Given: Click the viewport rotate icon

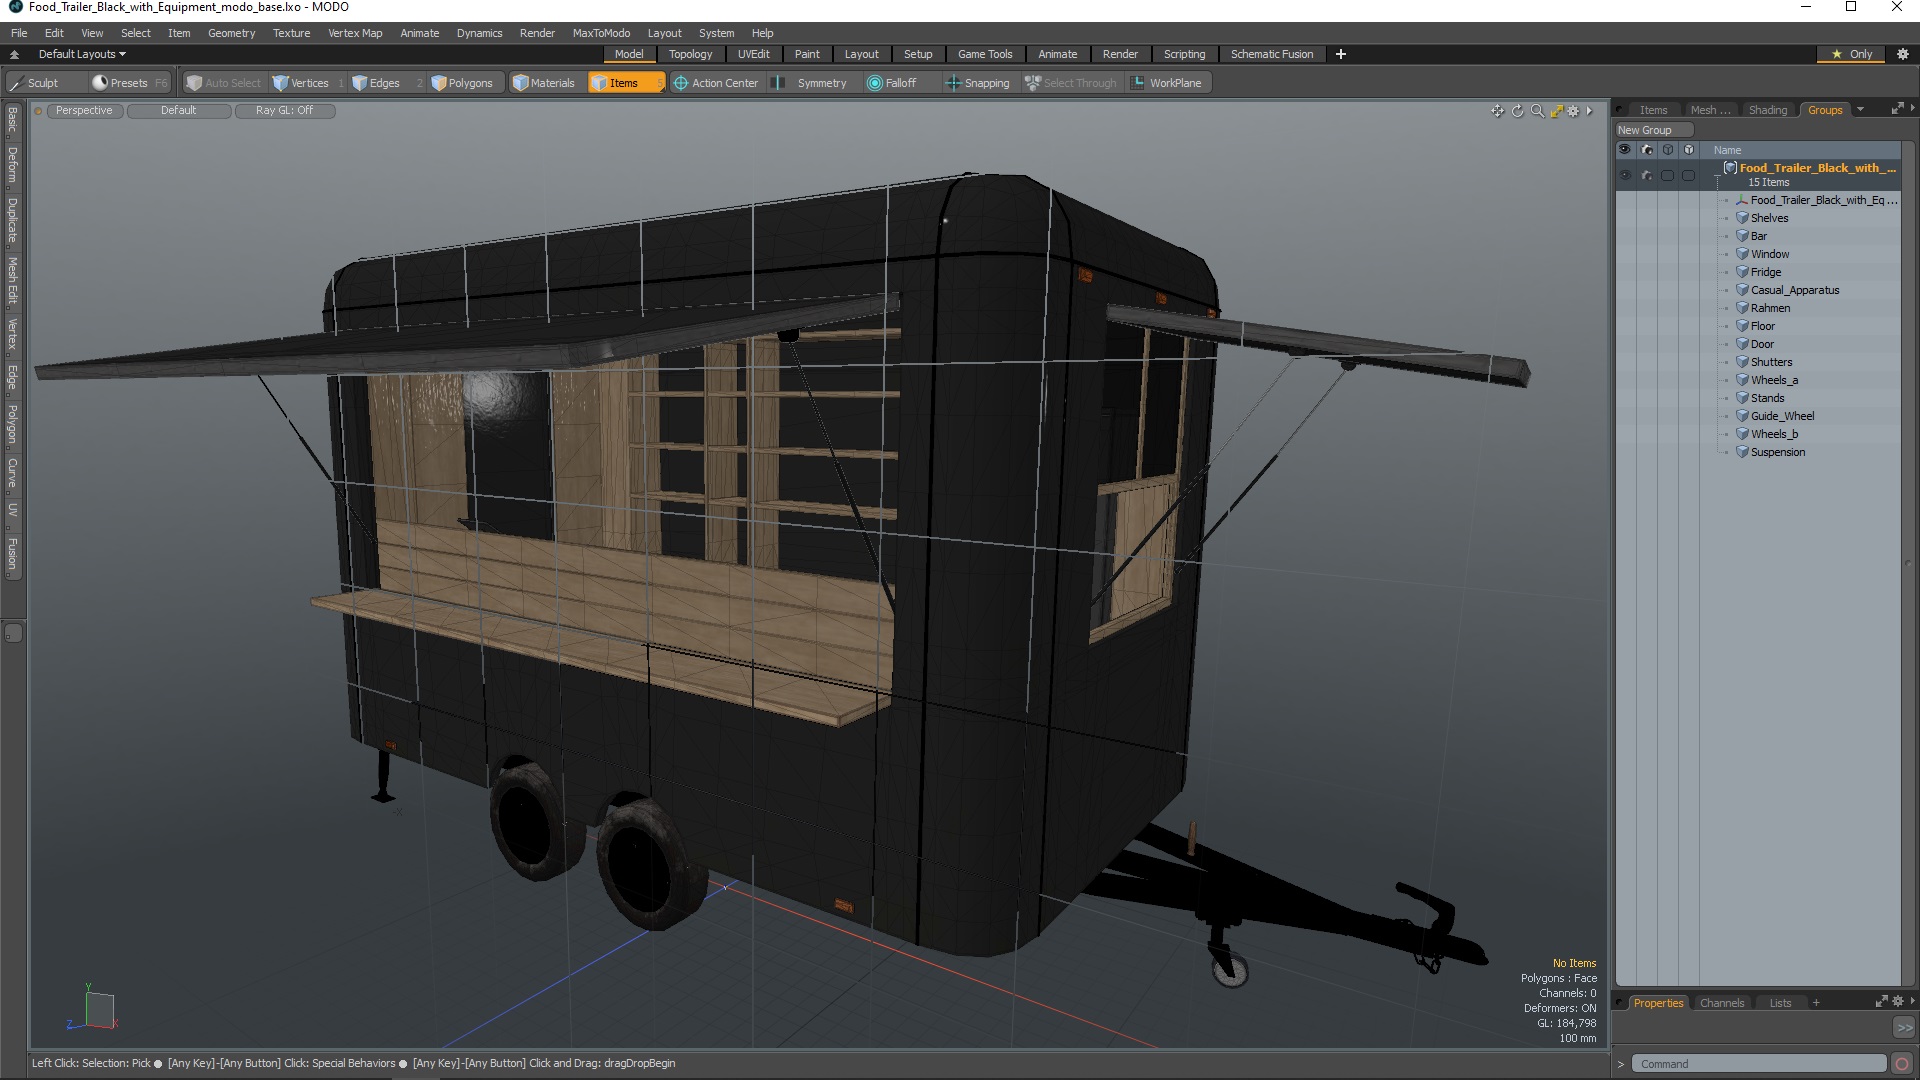Looking at the screenshot, I should click(1517, 111).
